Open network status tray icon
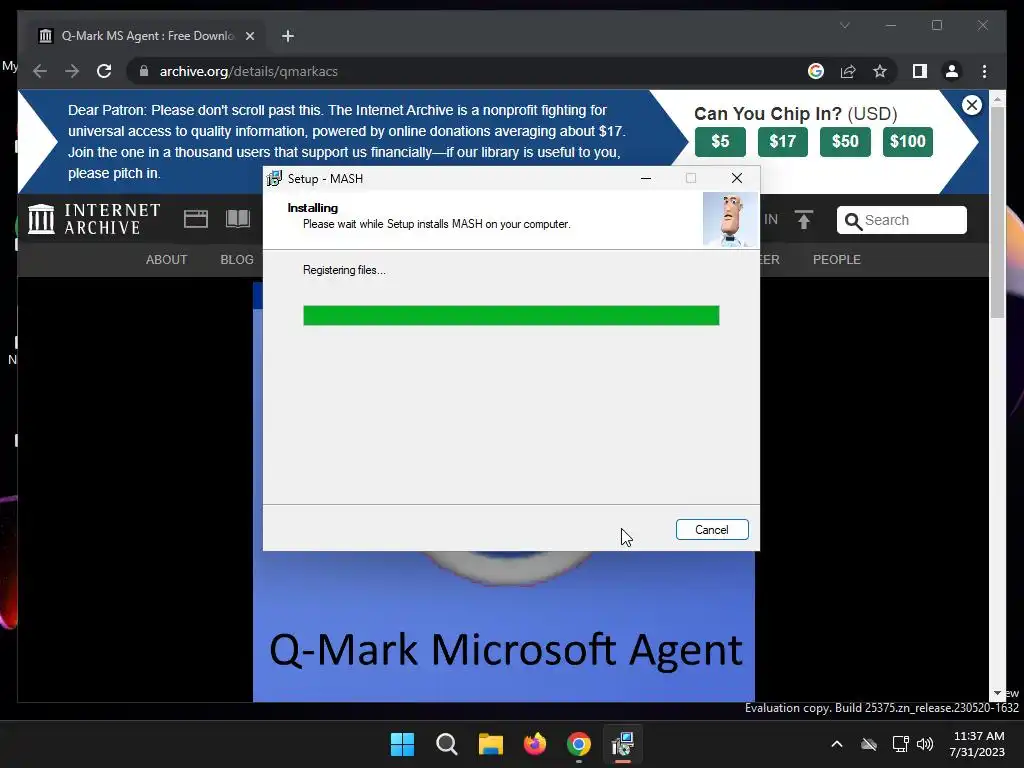 pos(901,744)
